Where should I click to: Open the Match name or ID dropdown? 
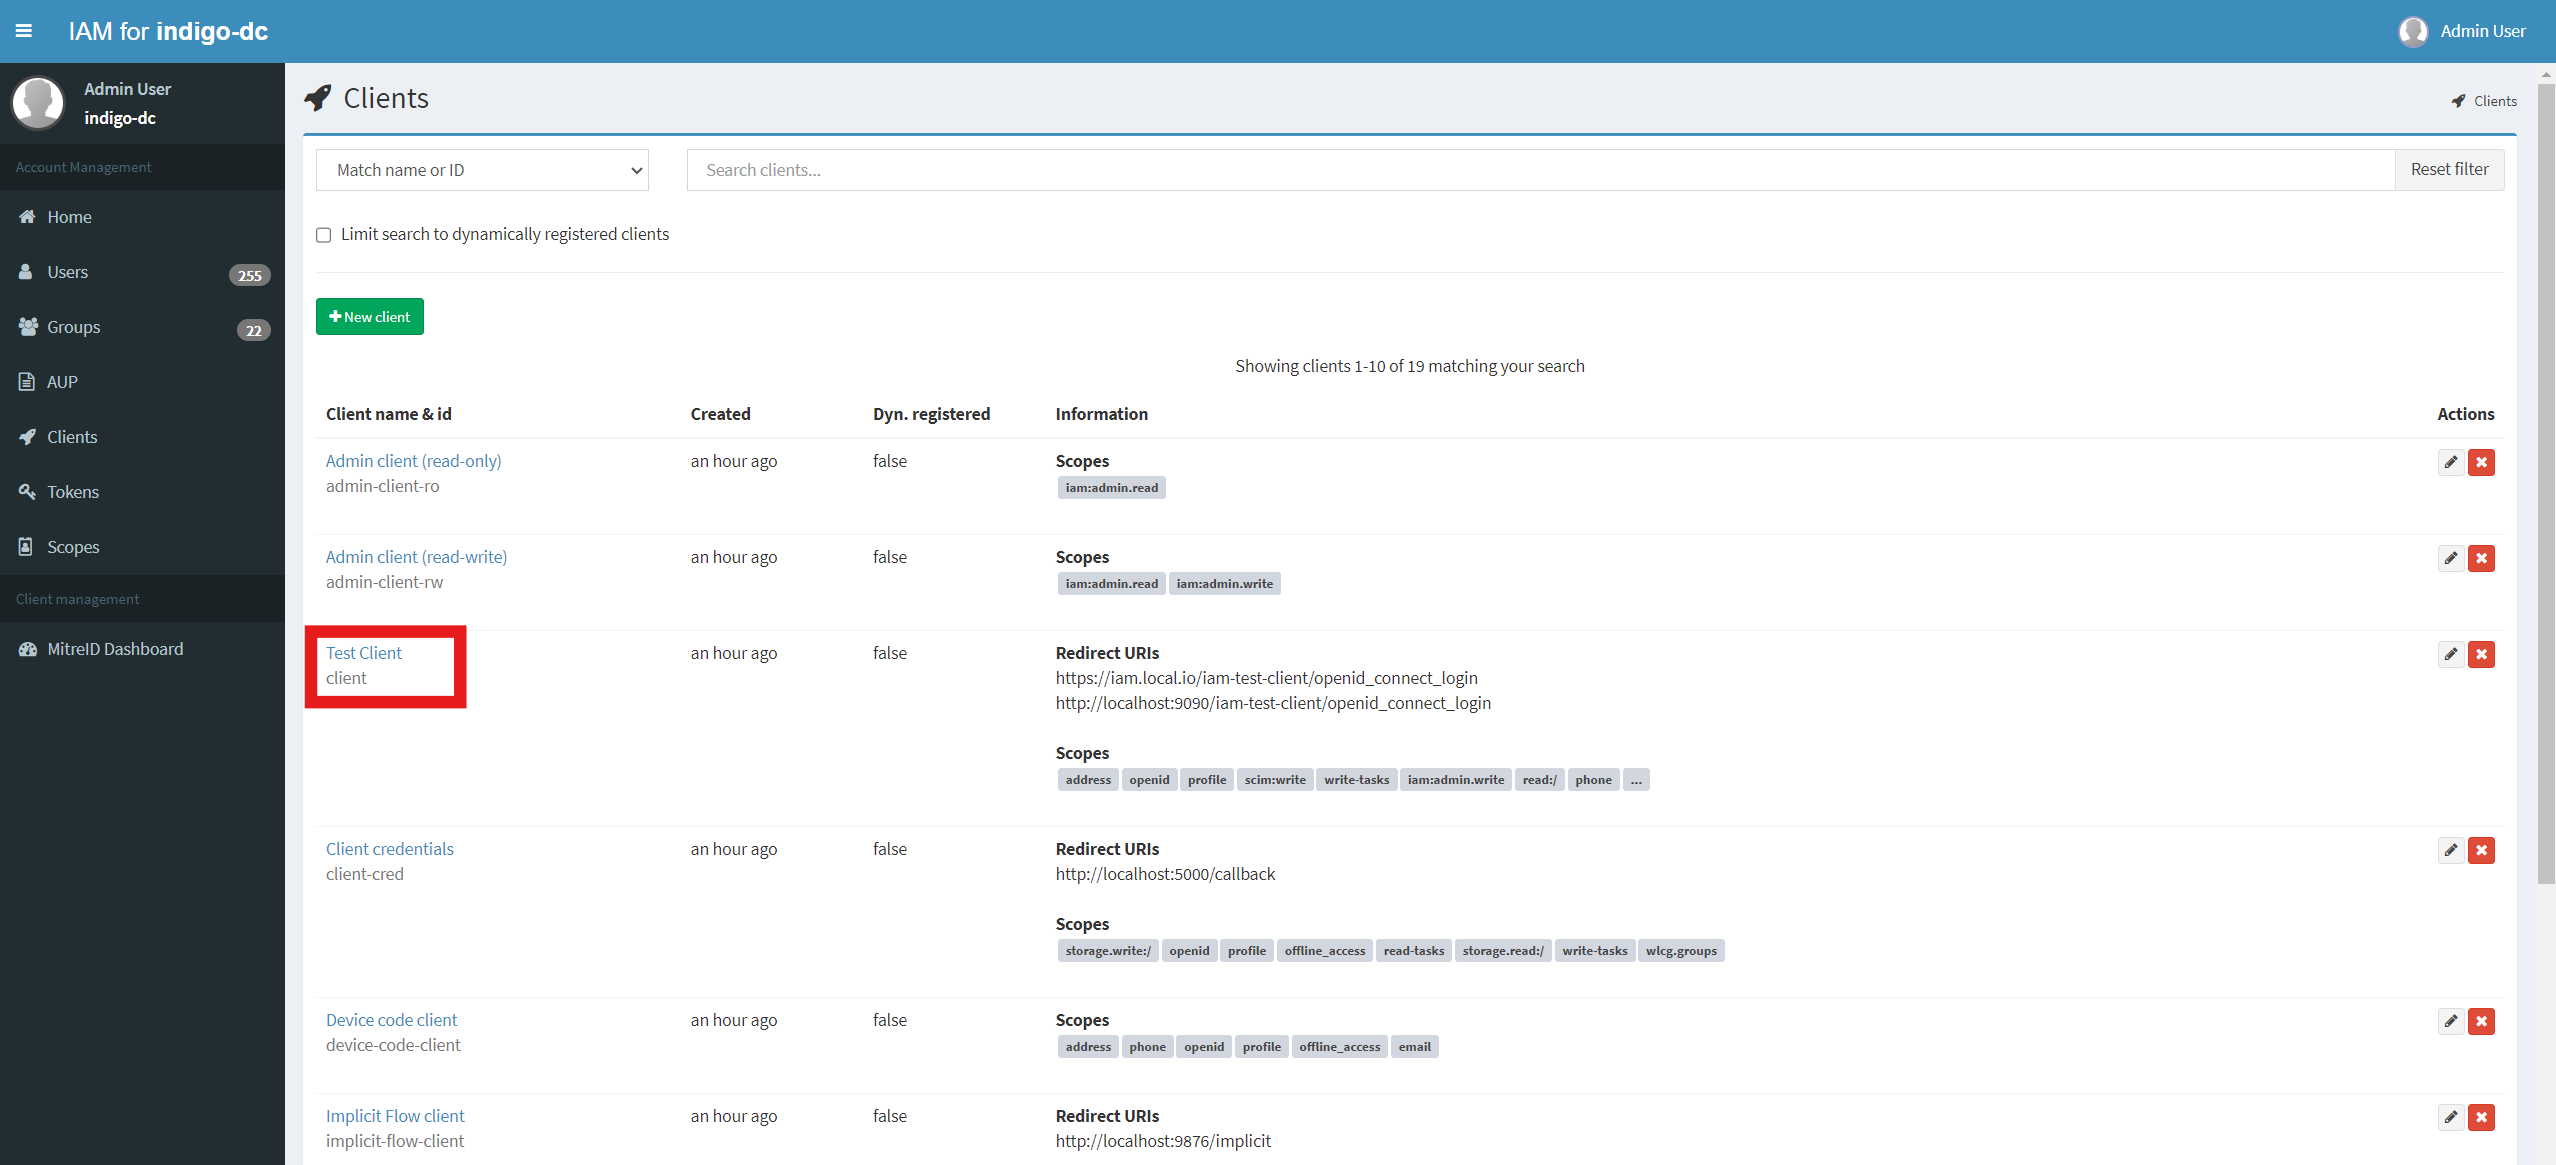(482, 169)
